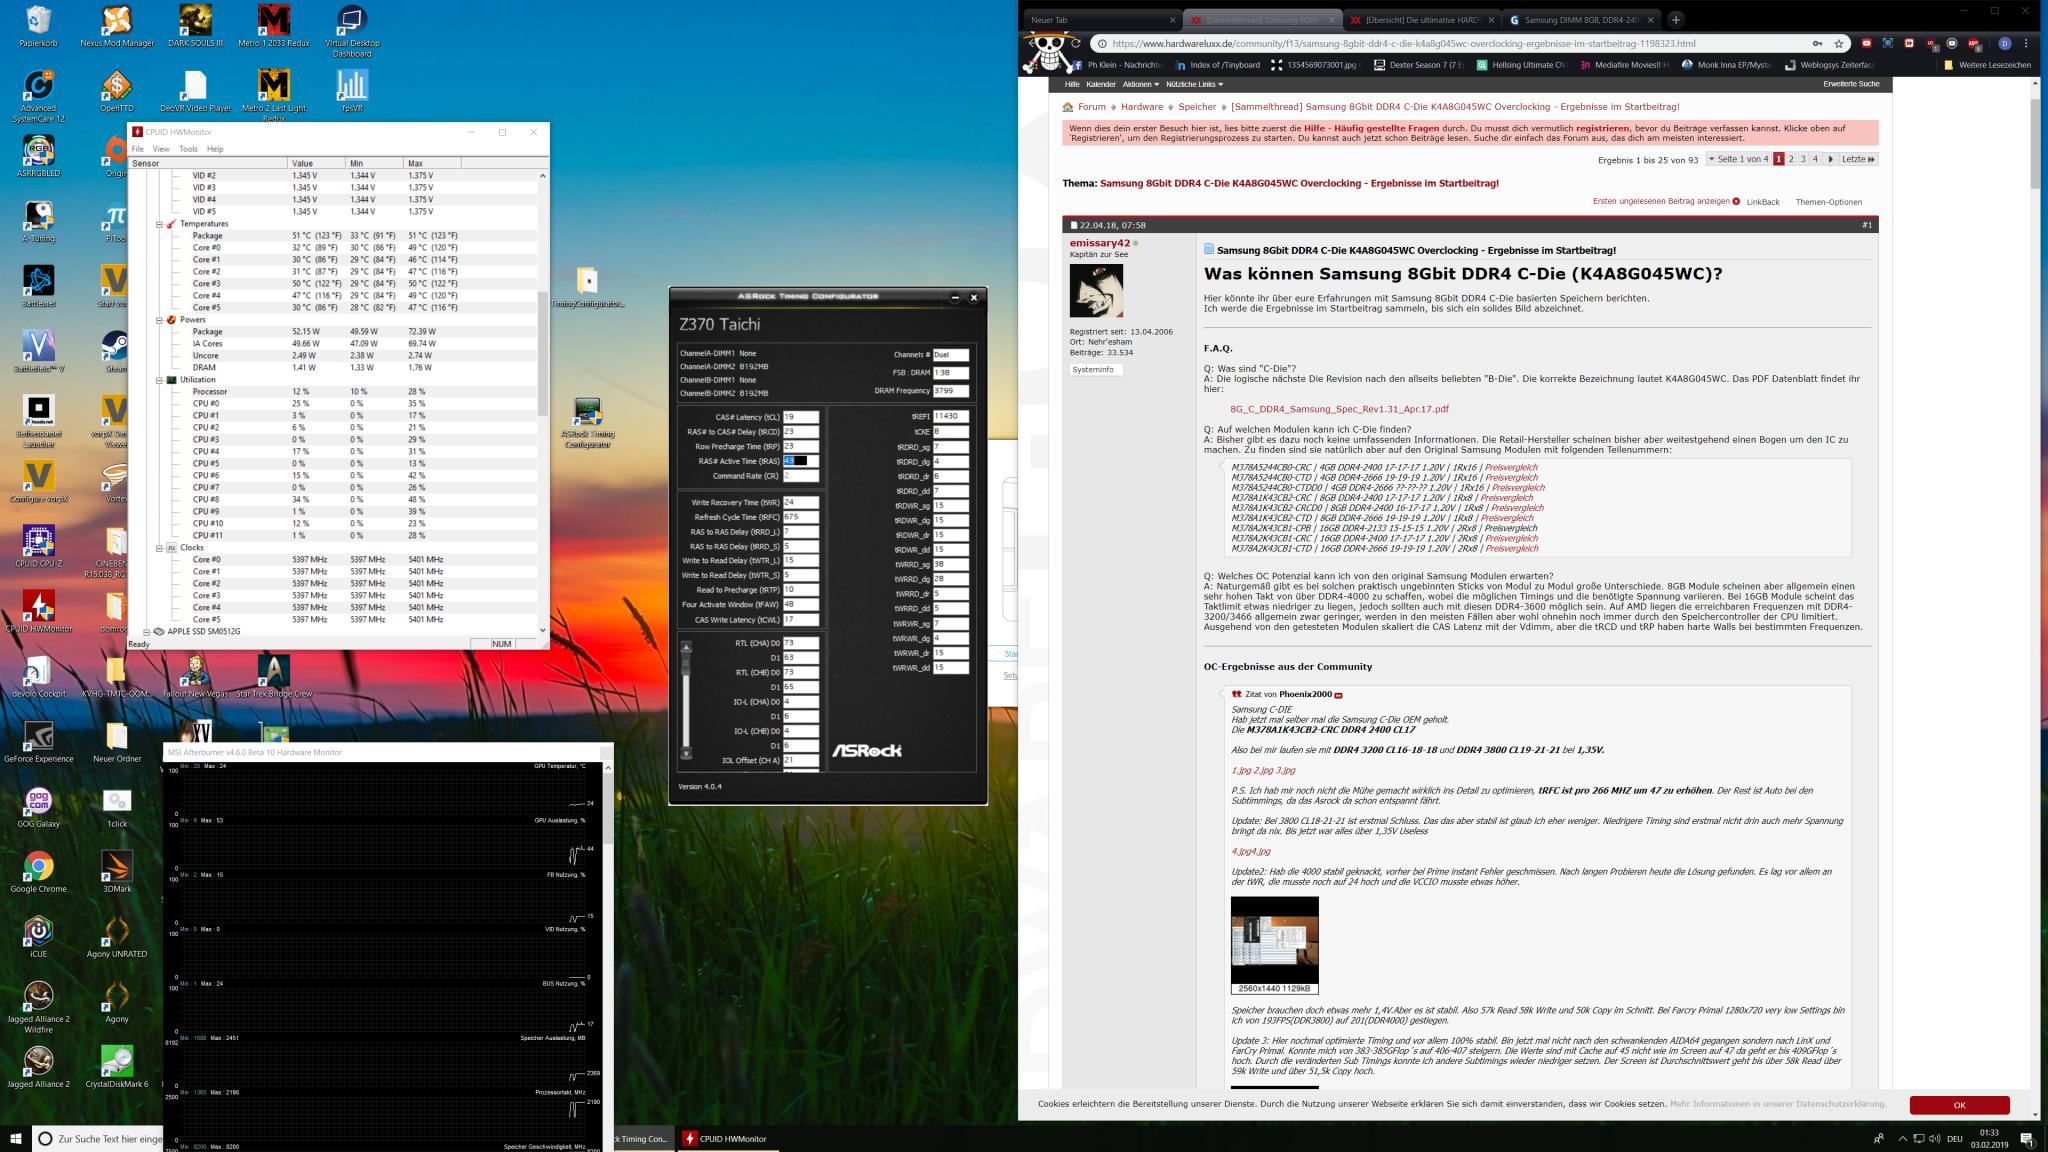Click the Timing Configurator left panel scrollbar
The image size is (2048, 1152).
click(x=686, y=700)
